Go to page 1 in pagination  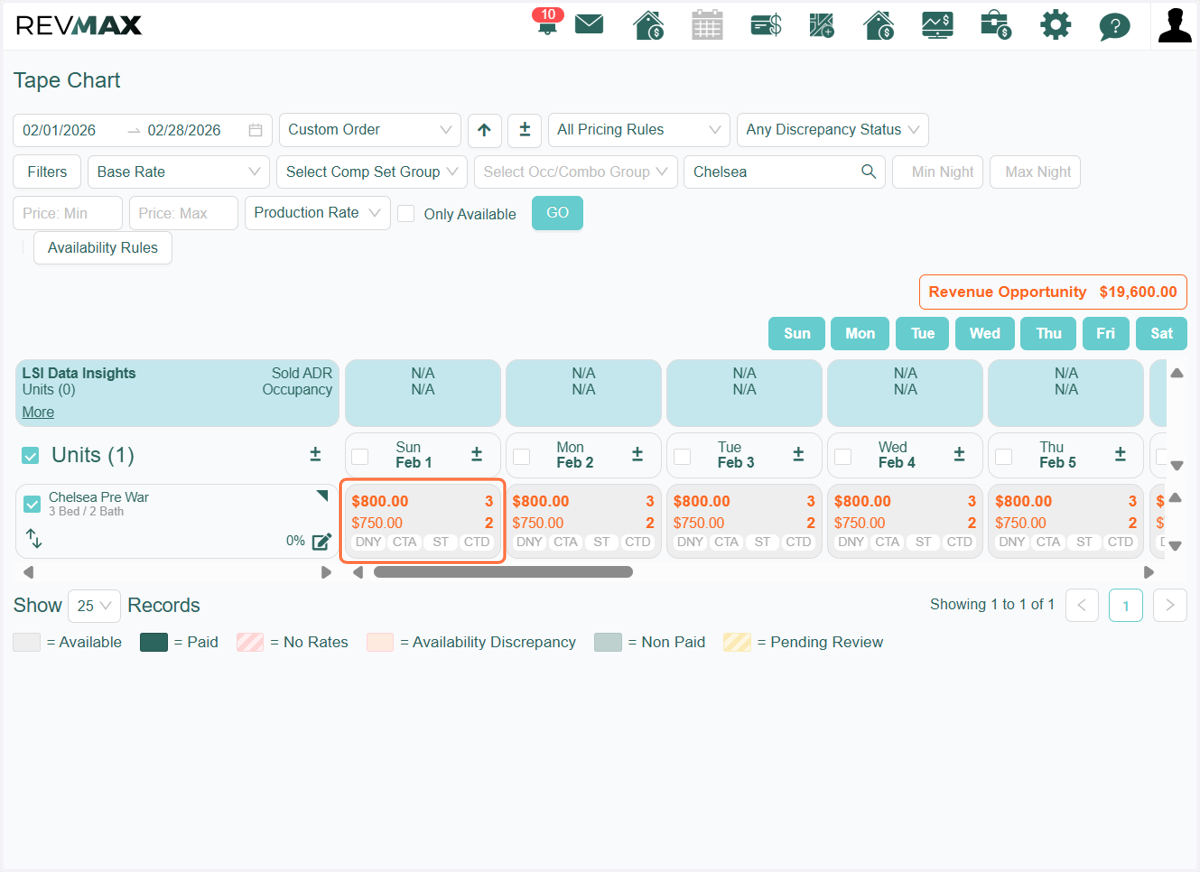click(1126, 605)
